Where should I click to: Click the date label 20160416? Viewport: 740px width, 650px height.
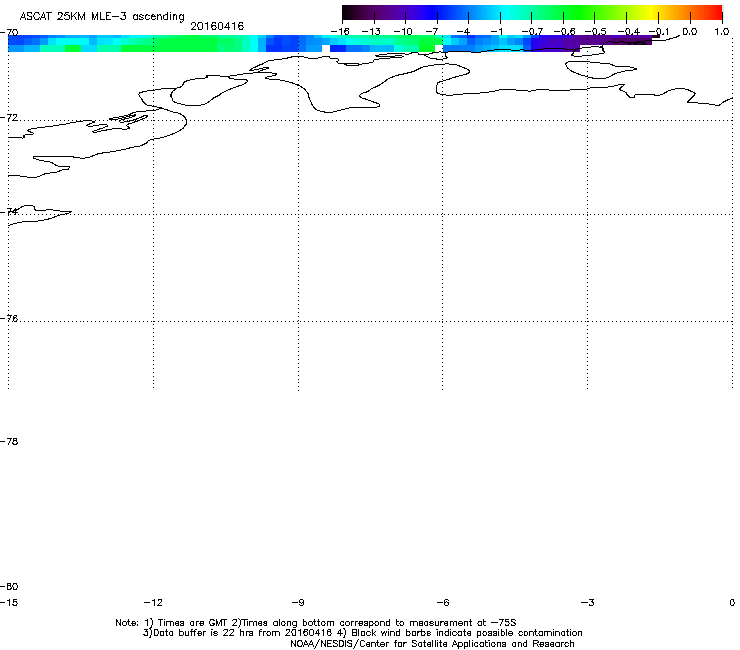(217, 26)
